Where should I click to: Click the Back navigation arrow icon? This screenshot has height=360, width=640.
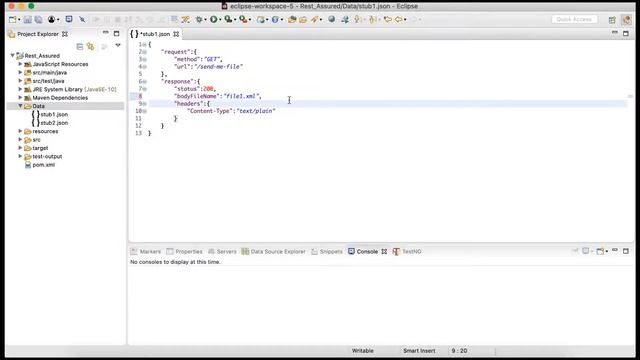tap(398, 19)
